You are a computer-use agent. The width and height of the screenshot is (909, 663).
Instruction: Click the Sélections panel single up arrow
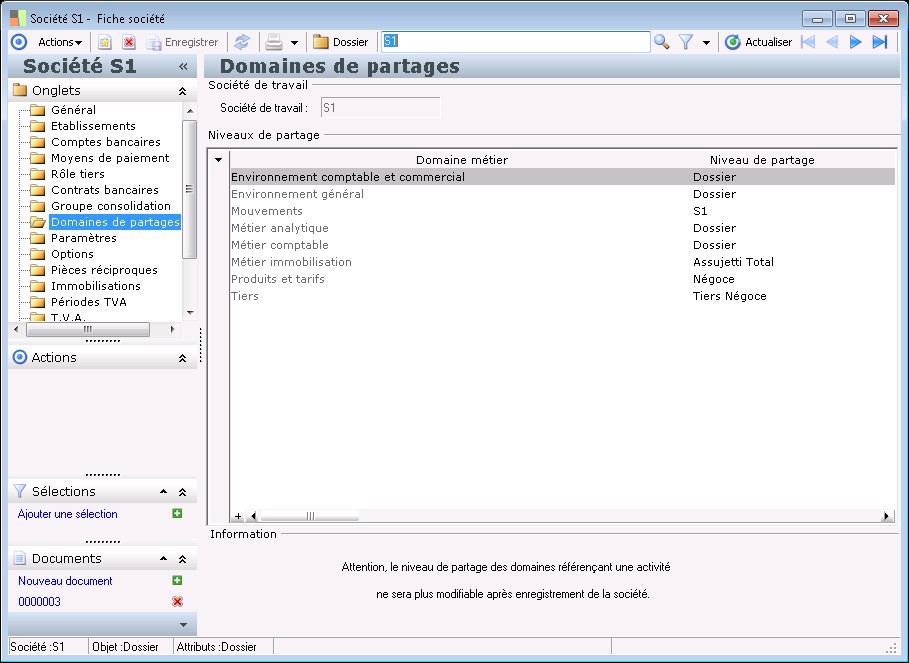(x=163, y=491)
